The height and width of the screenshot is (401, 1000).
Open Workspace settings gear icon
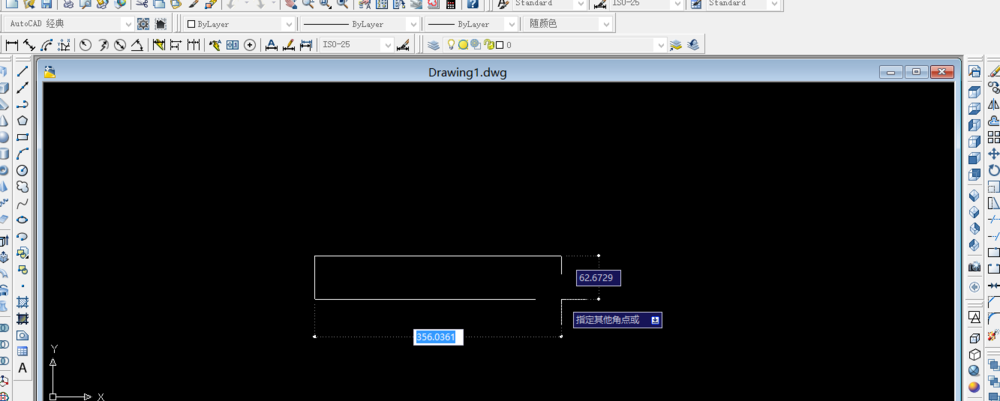coord(143,24)
